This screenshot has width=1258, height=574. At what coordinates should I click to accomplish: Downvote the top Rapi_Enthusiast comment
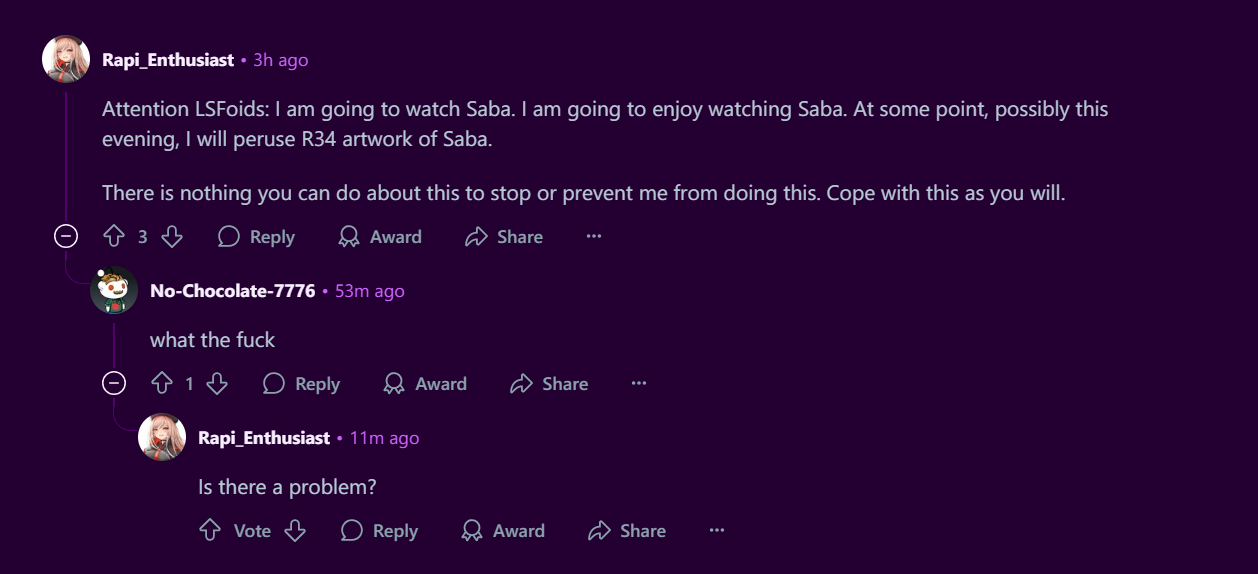(x=172, y=237)
